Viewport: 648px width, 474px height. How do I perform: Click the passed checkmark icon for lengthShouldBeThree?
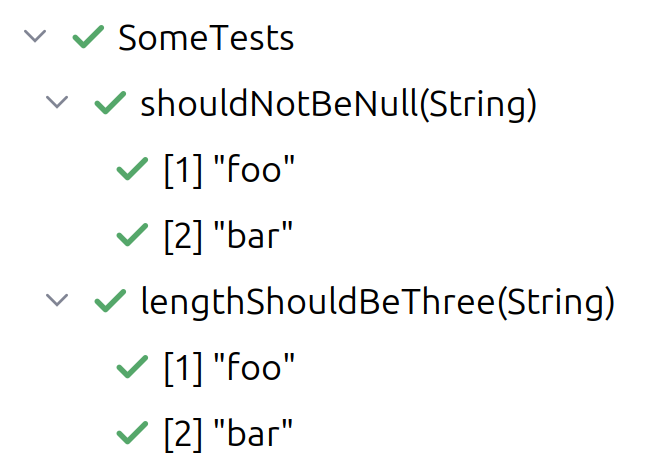(108, 302)
